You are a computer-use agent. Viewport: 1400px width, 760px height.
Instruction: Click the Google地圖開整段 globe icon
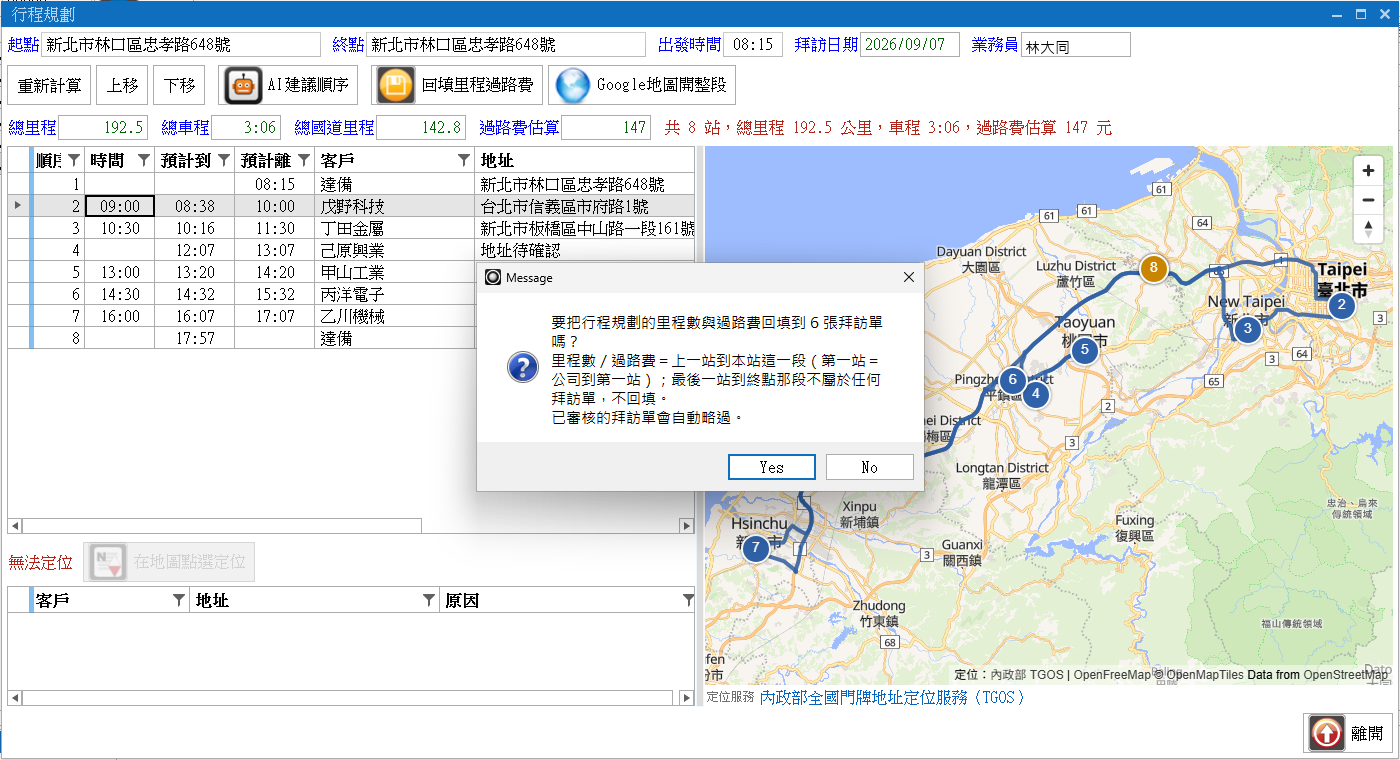[573, 85]
